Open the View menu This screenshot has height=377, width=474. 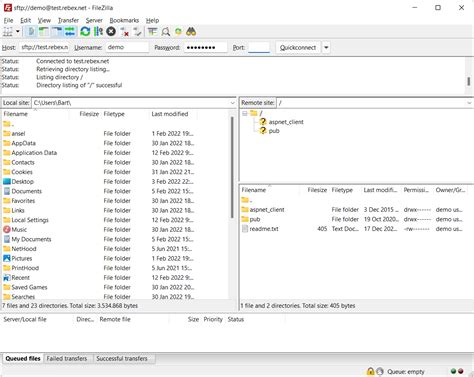click(x=44, y=20)
